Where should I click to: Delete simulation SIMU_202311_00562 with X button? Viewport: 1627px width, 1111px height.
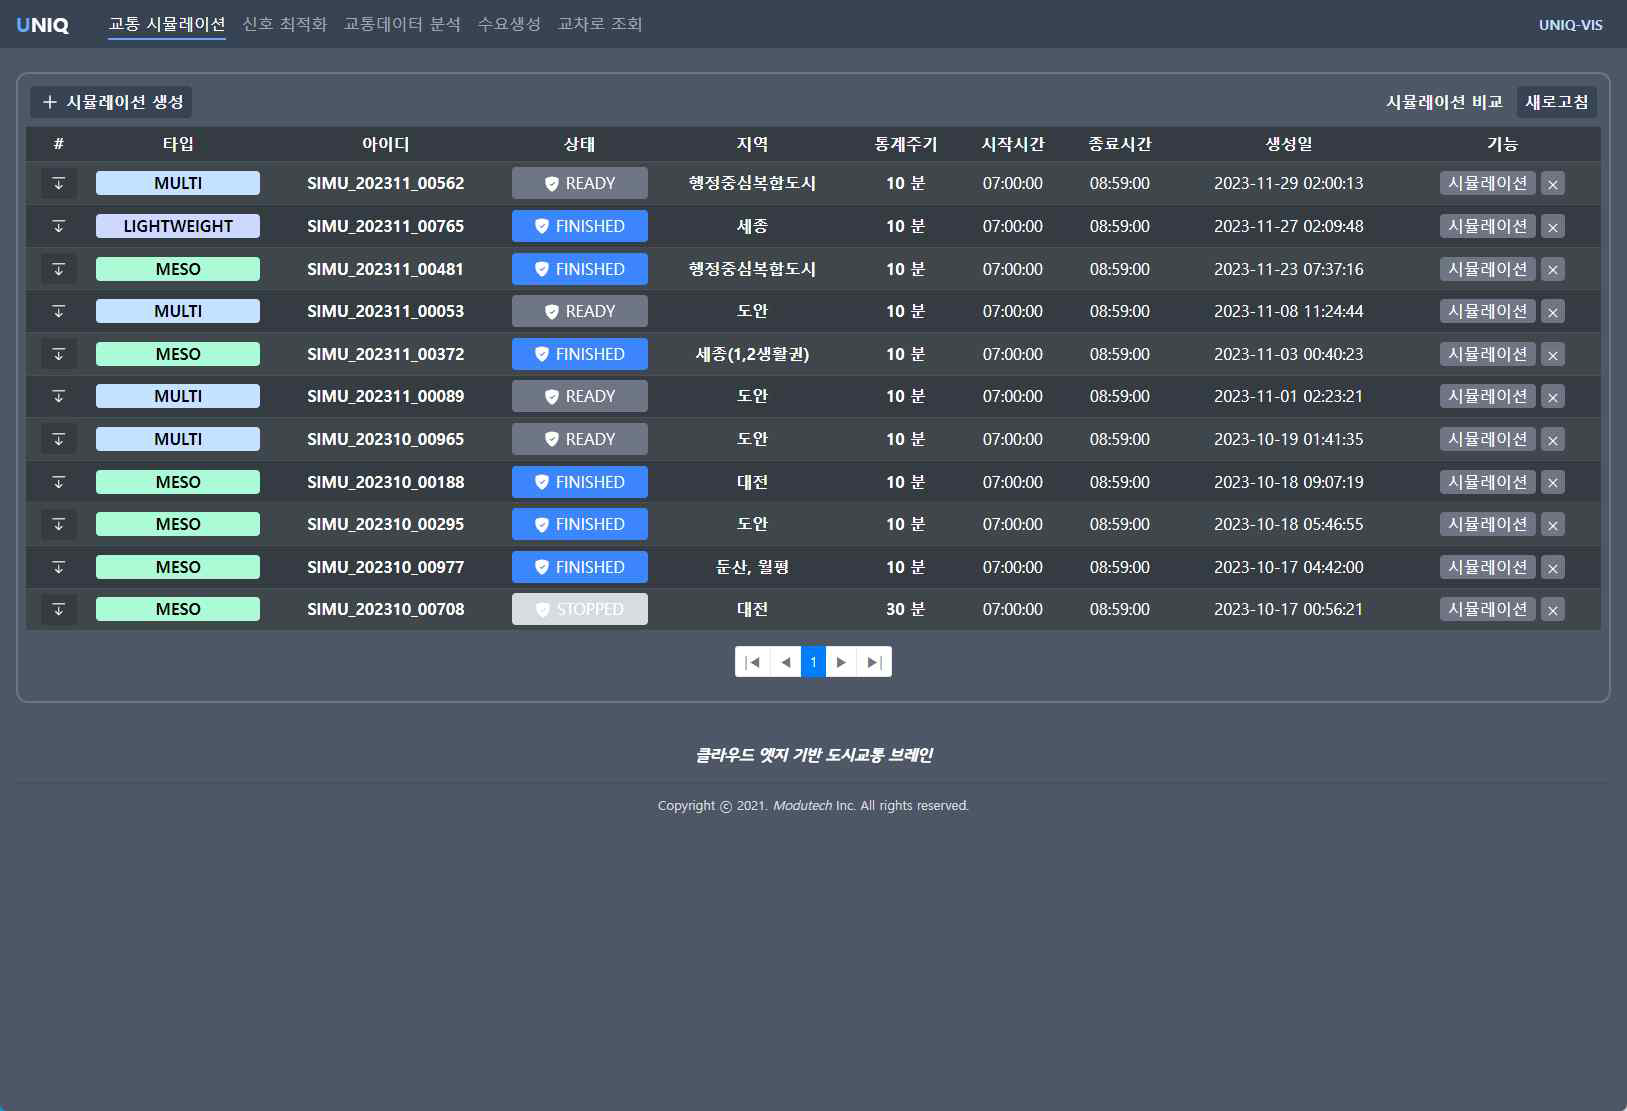point(1553,184)
